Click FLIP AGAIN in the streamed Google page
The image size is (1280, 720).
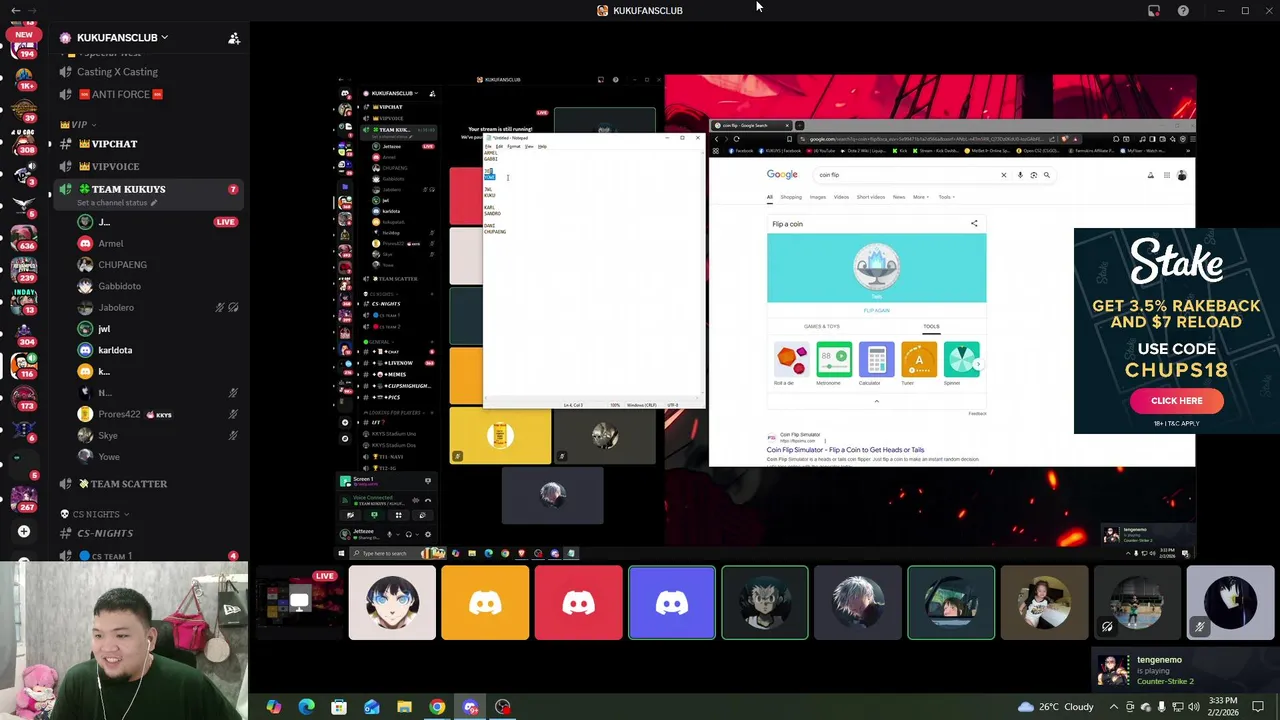pyautogui.click(x=876, y=311)
